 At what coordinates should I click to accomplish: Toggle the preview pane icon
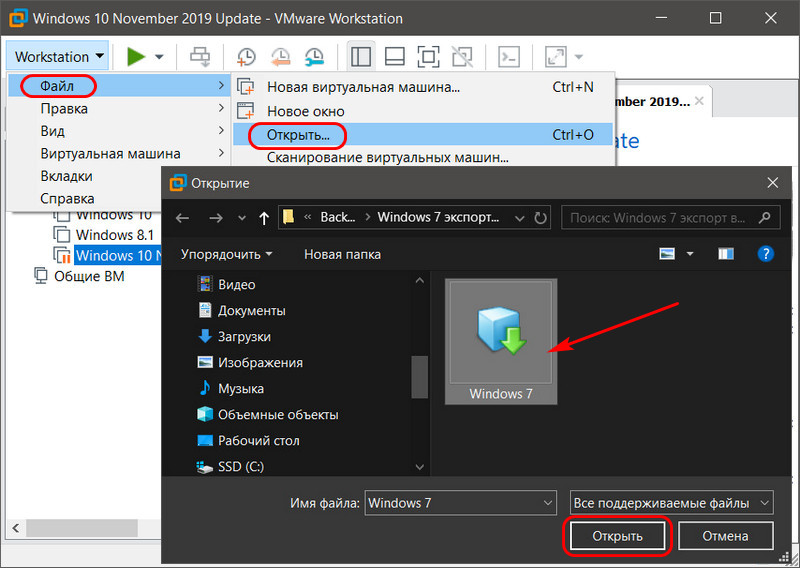pos(726,253)
